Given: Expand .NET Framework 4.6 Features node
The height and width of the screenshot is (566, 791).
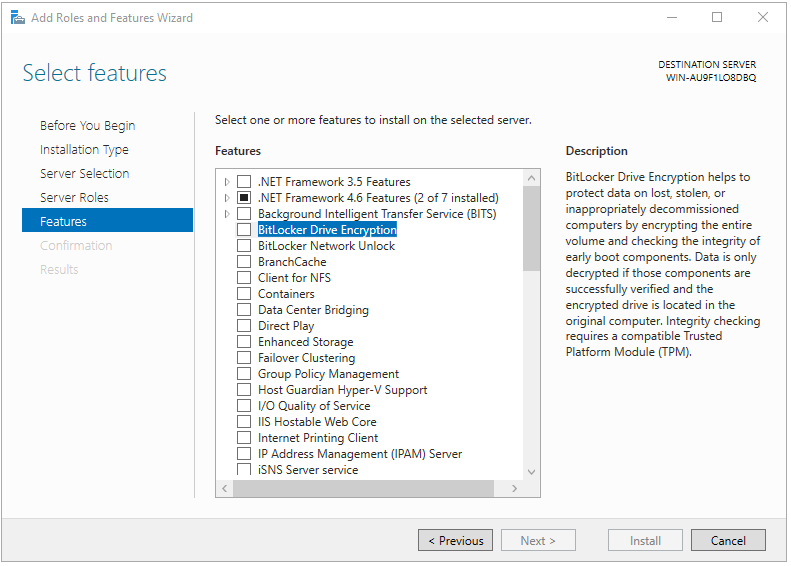Looking at the screenshot, I should 227,198.
